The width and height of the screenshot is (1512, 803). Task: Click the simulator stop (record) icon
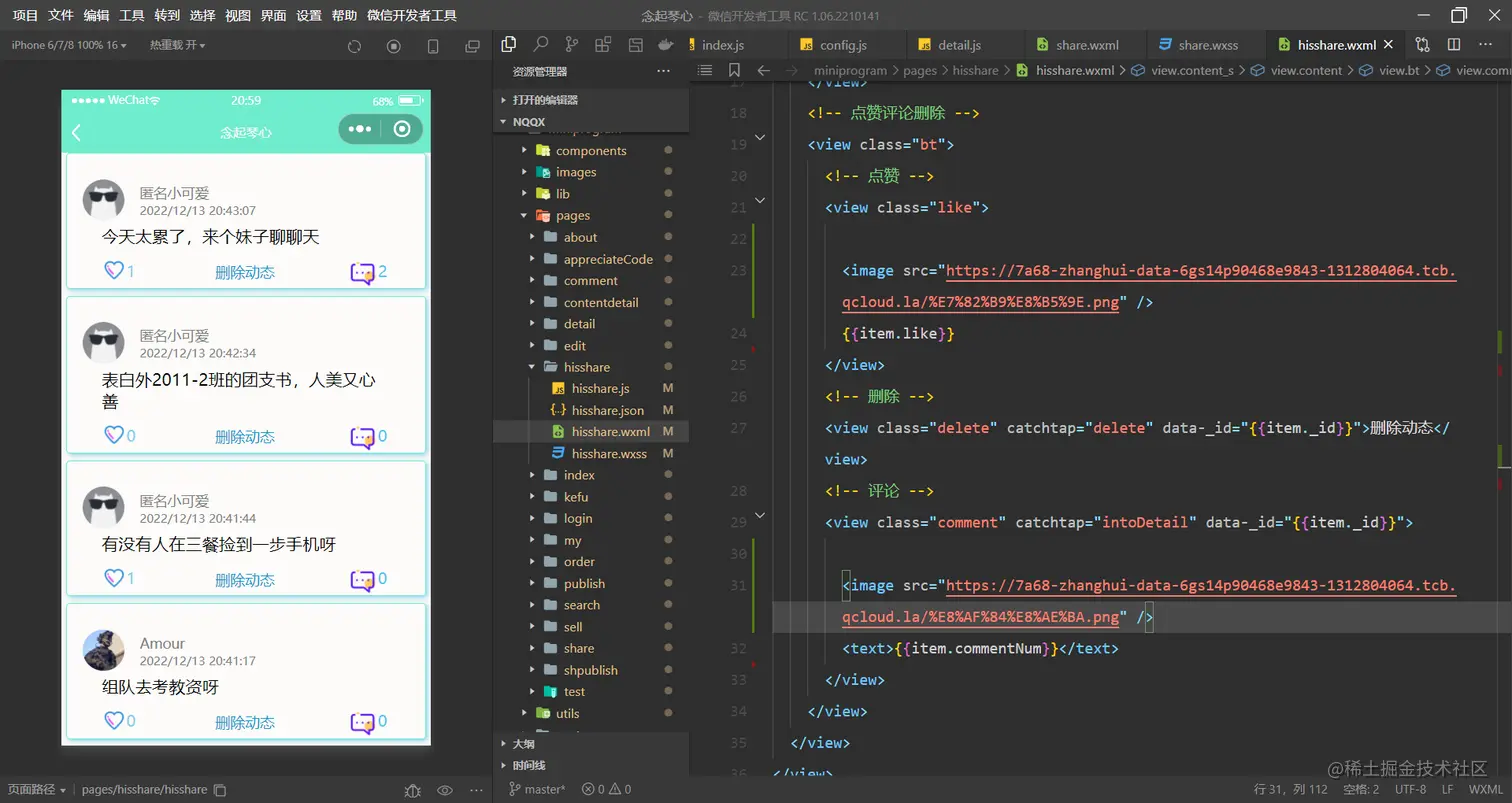coord(393,46)
